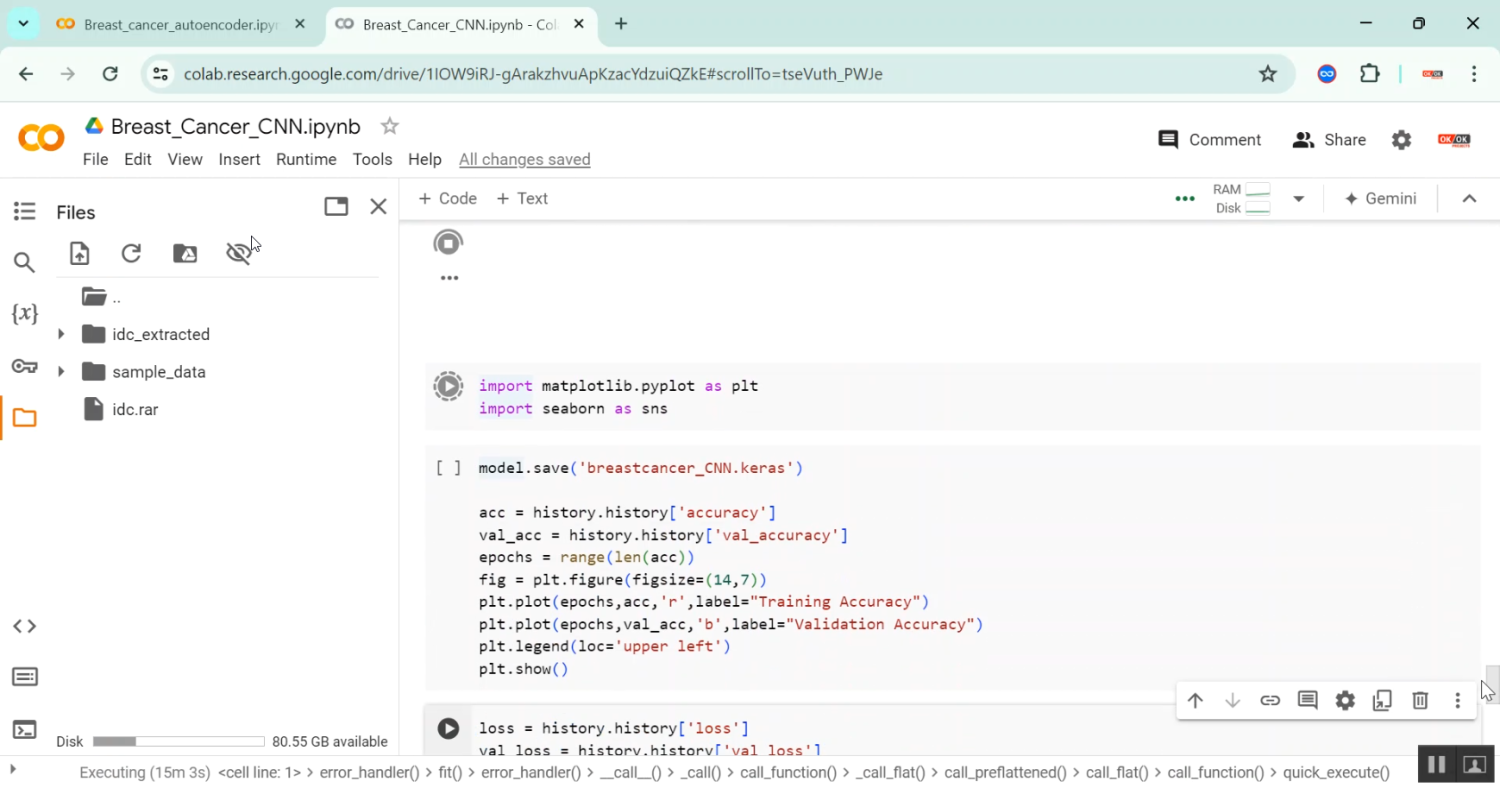Open RAM and Disk resources dropdown

(1298, 199)
